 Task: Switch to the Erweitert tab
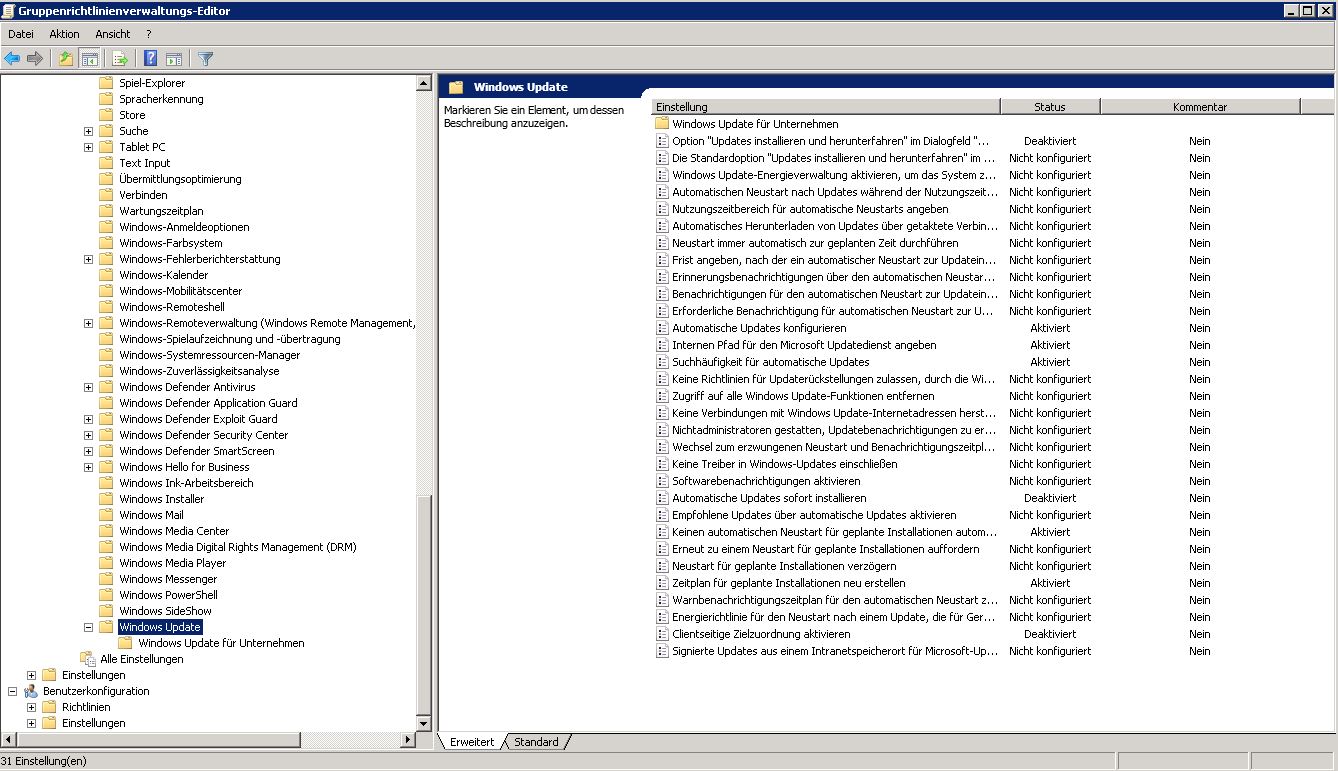[x=472, y=742]
